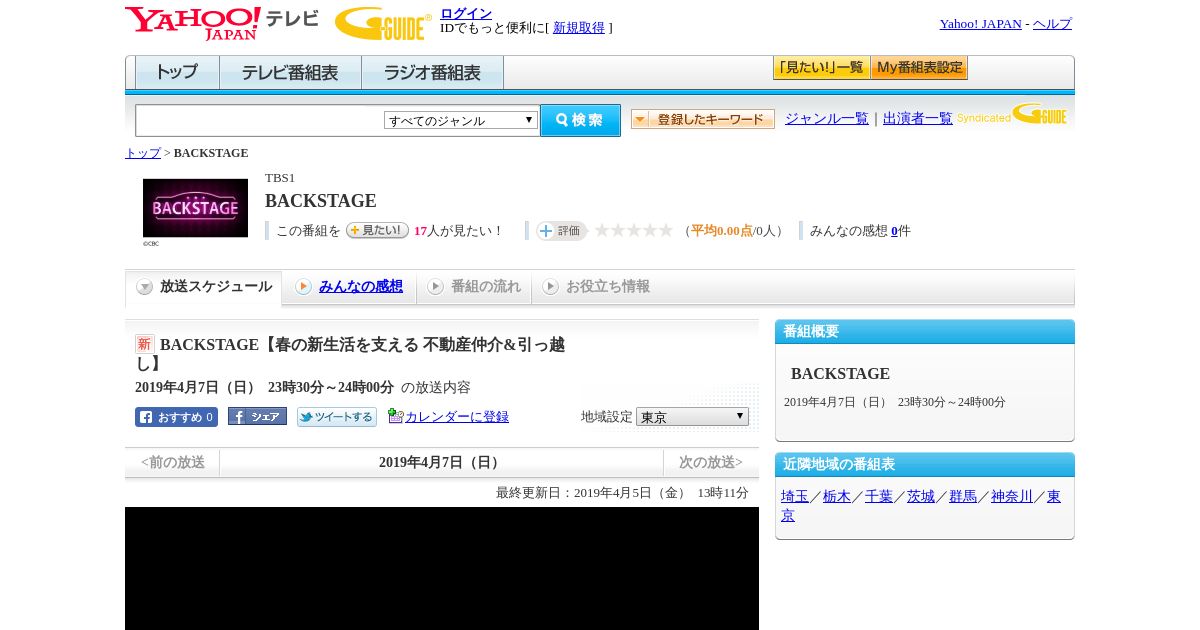Open the ジャンル一覧 link
Screen dimensions: 1200x630
pyautogui.click(x=826, y=118)
